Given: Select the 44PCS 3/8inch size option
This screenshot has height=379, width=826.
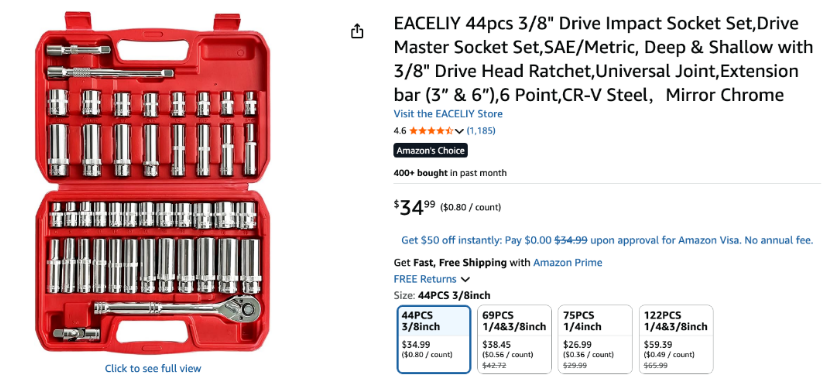Looking at the screenshot, I should pos(434,339).
